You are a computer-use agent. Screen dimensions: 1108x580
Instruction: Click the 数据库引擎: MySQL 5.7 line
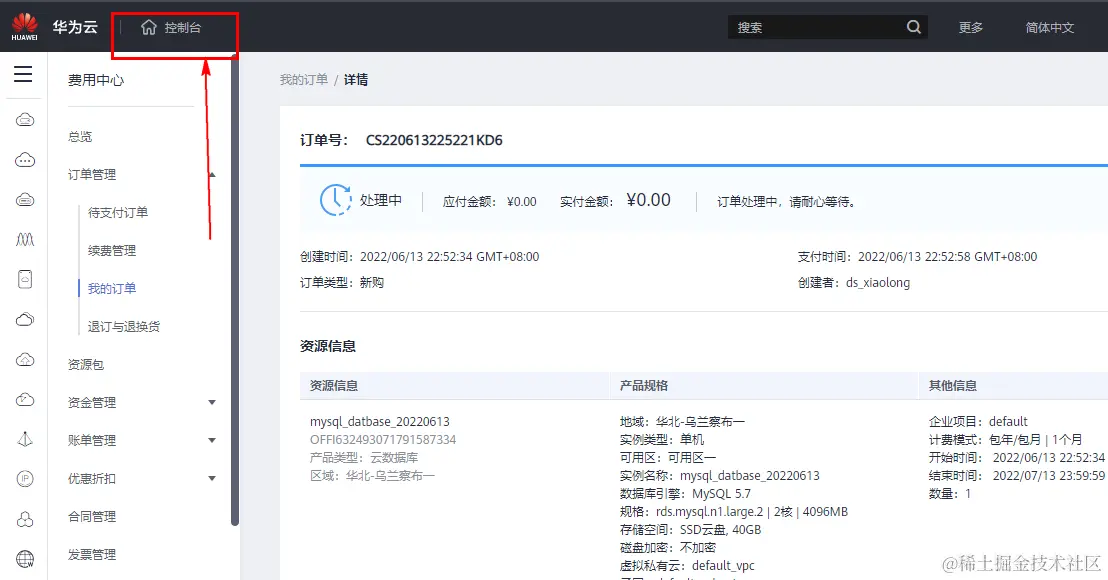[685, 494]
